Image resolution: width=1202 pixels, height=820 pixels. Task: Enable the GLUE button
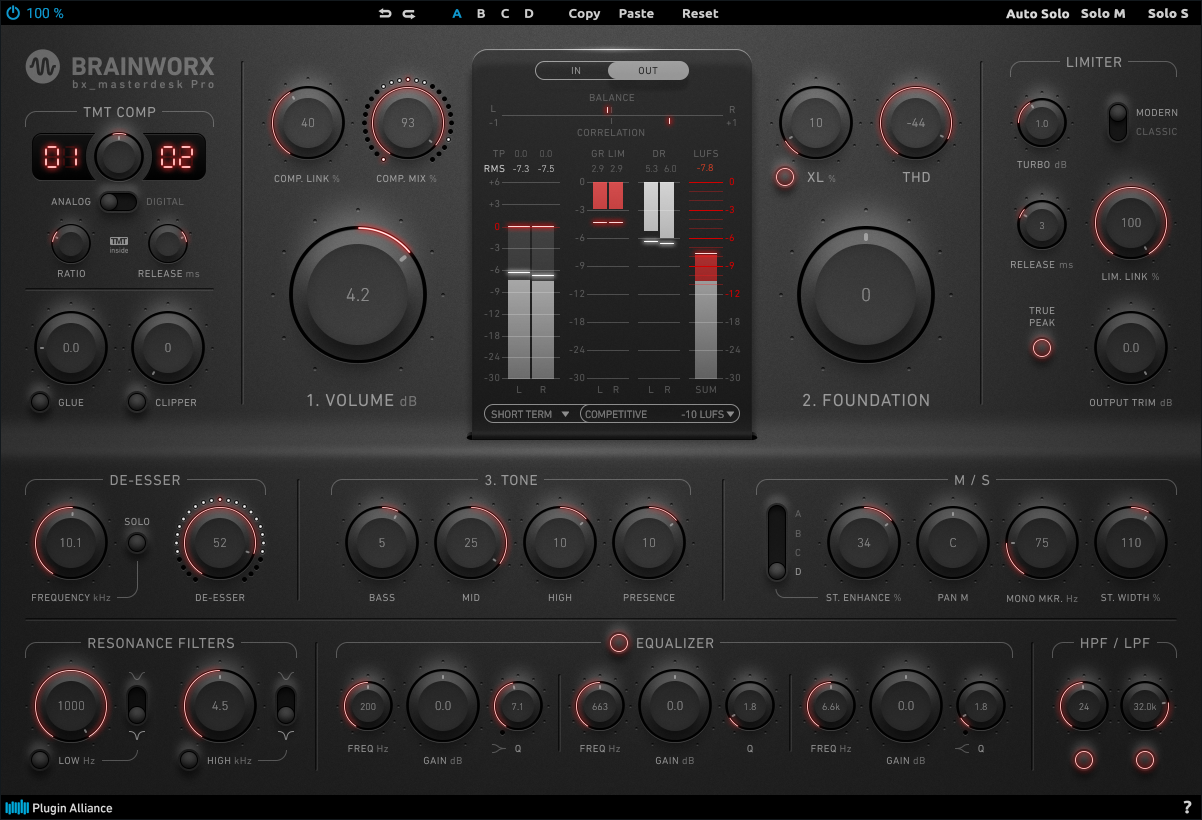40,402
